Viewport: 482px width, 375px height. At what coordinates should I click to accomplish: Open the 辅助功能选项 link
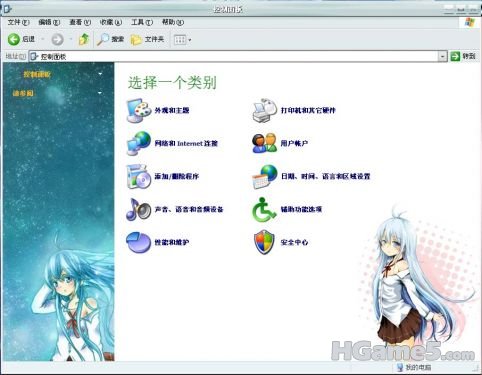(301, 209)
